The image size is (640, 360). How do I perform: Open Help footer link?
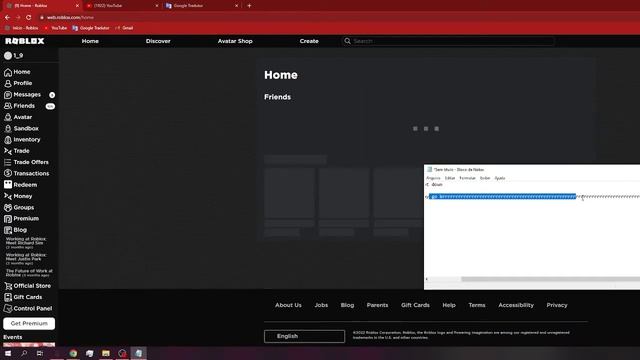pyautogui.click(x=449, y=305)
